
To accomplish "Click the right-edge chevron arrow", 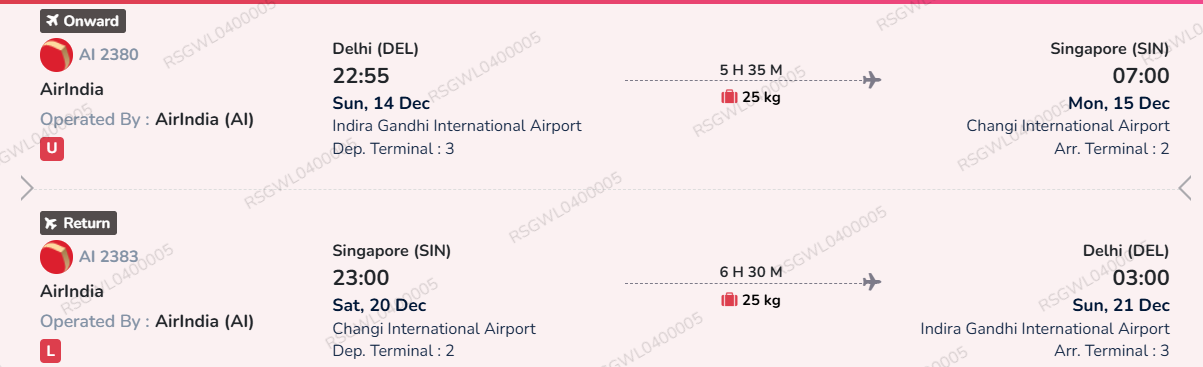I will [x=1184, y=188].
